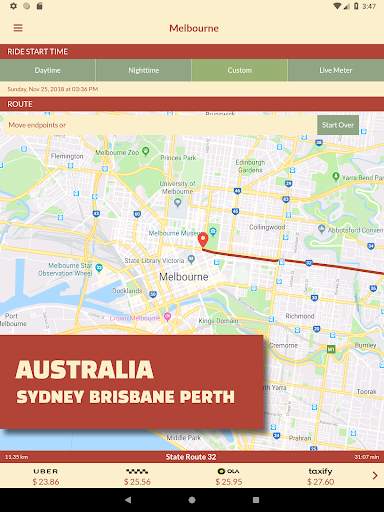This screenshot has width=384, height=512.
Task: Select the taxi fare $25.56
Action: [x=137, y=477]
